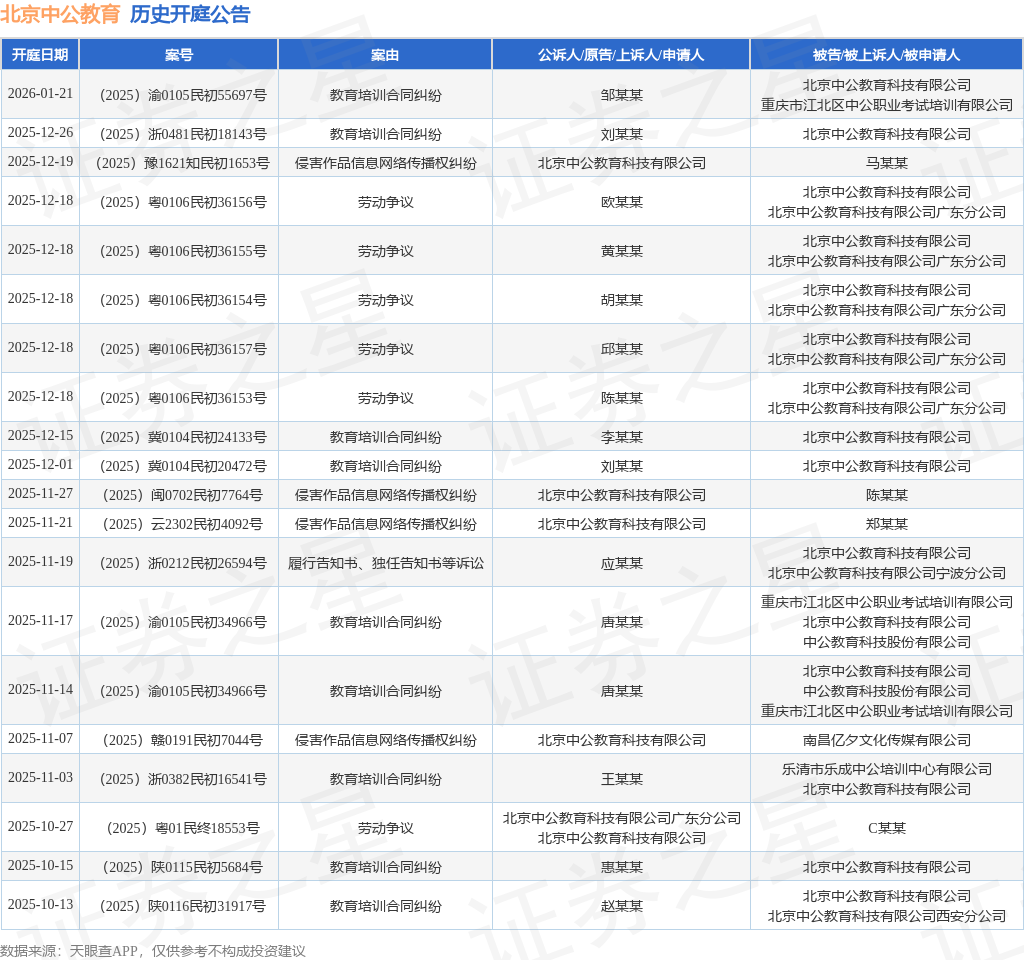Click plaintiff 陈某某 in 36153 row

pyautogui.click(x=622, y=398)
